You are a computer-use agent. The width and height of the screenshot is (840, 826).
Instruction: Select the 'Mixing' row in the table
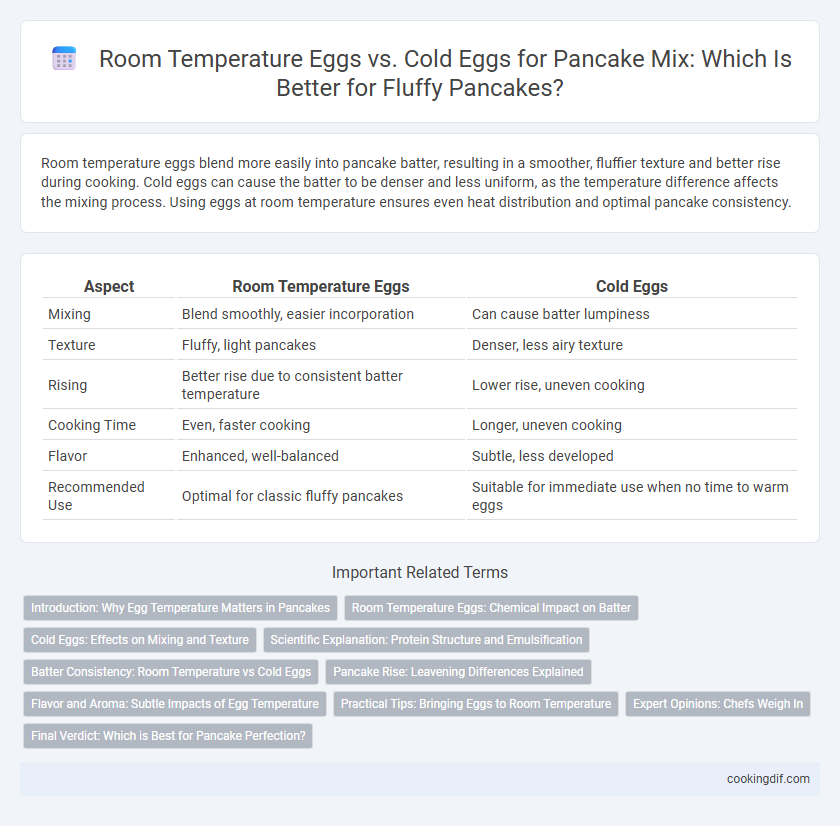(420, 314)
